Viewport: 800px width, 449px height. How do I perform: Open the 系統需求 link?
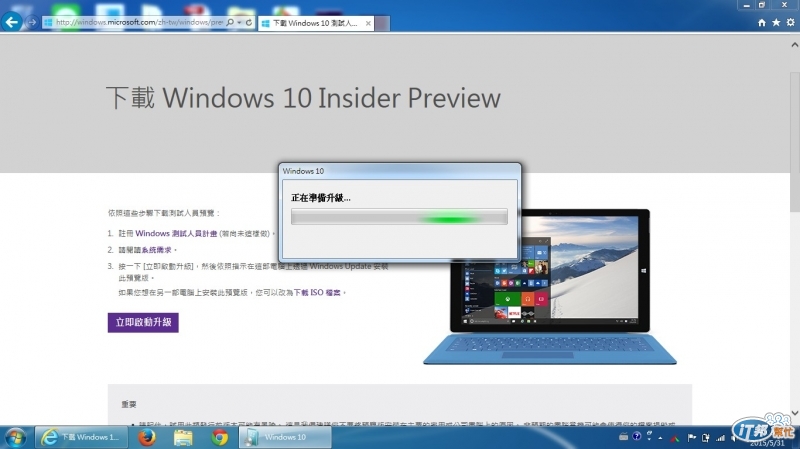click(157, 250)
